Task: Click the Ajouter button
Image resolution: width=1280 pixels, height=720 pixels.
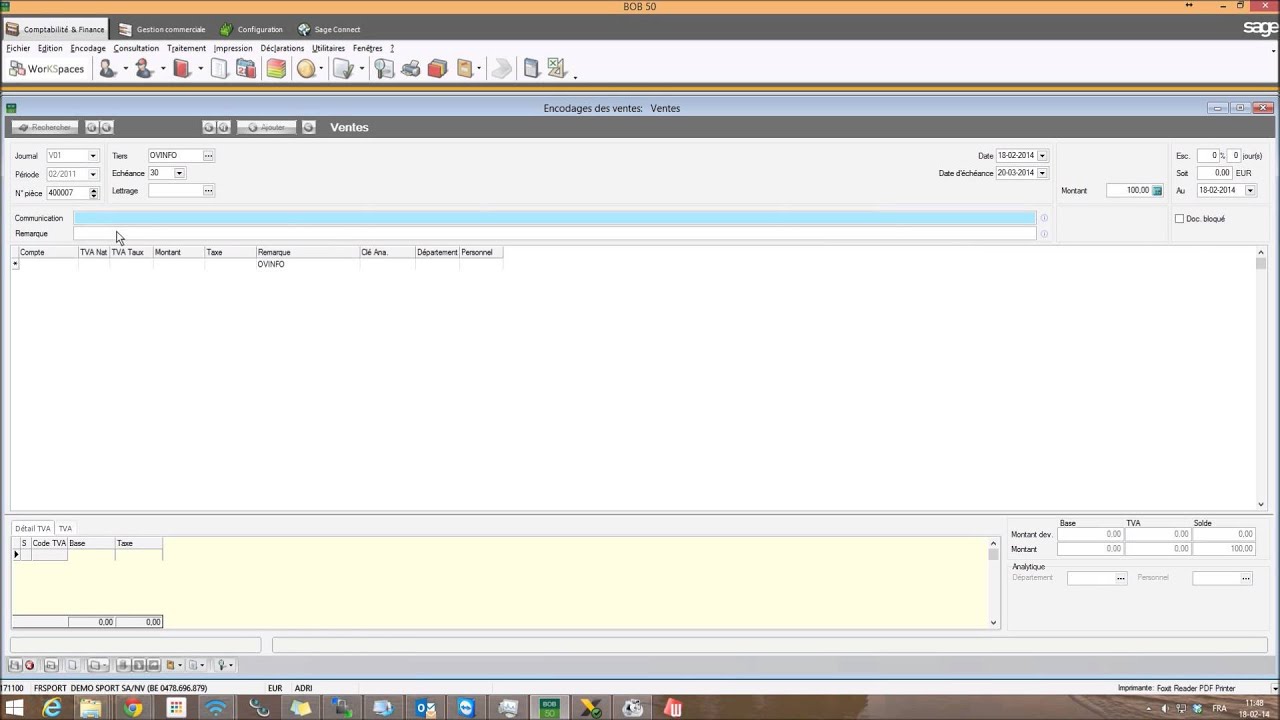Action: tap(267, 127)
